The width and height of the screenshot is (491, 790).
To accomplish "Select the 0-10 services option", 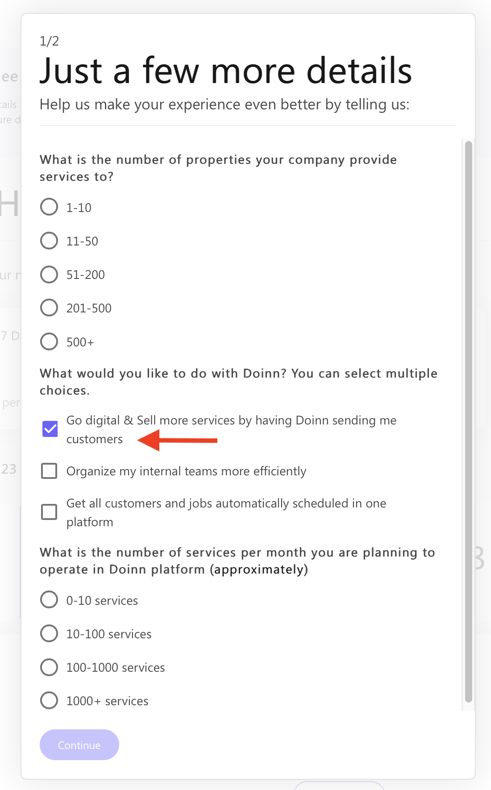I will click(49, 600).
